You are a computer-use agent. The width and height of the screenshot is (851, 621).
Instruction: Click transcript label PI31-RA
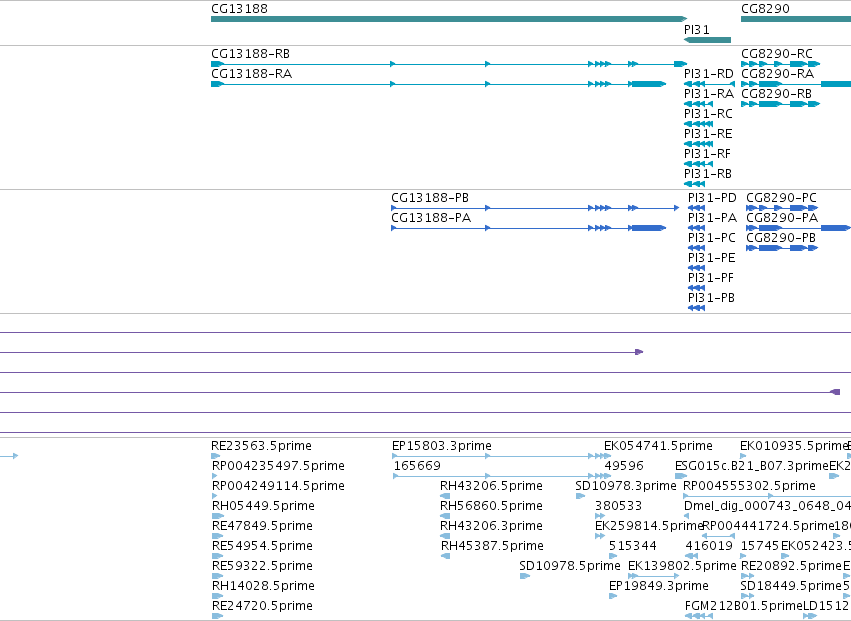(x=709, y=94)
